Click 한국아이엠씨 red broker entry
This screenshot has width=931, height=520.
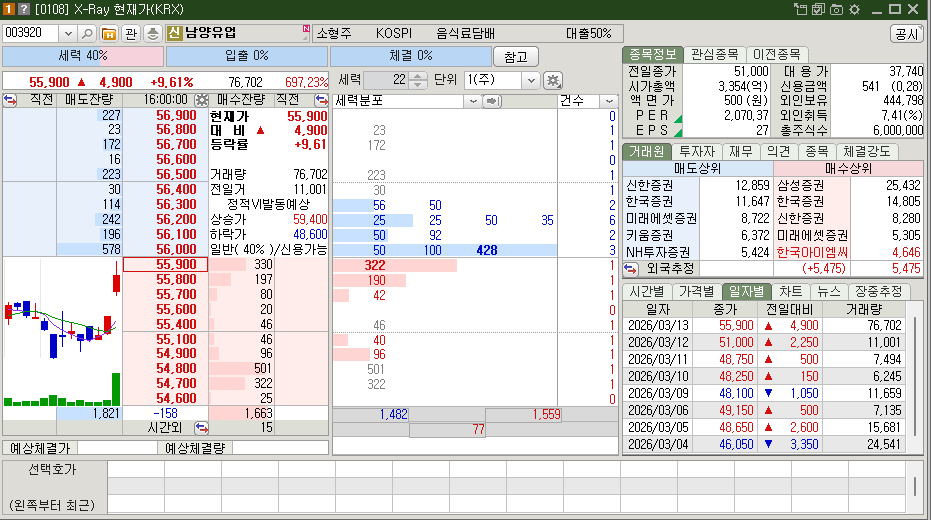(x=812, y=252)
